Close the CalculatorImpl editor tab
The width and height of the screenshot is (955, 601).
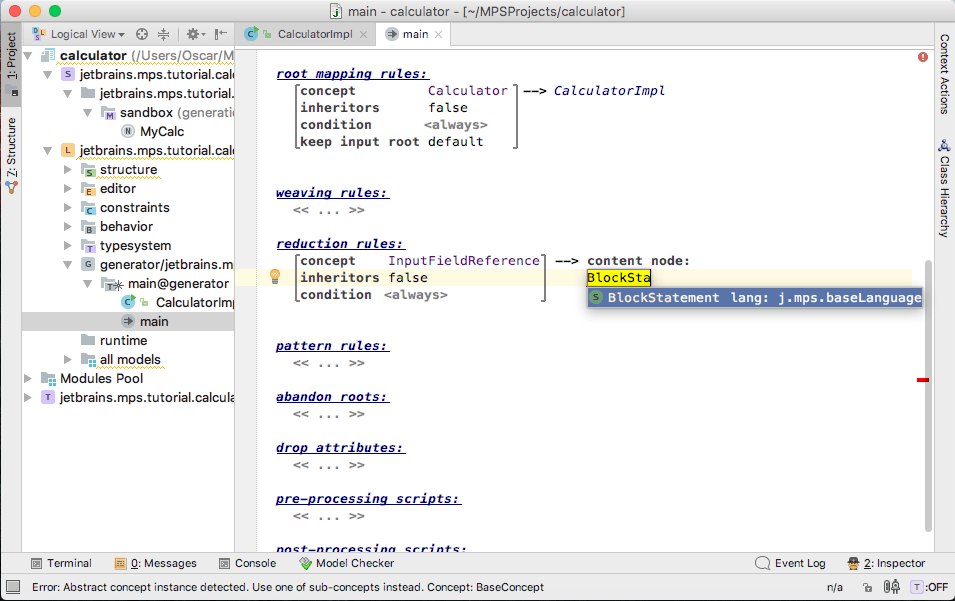pos(362,34)
